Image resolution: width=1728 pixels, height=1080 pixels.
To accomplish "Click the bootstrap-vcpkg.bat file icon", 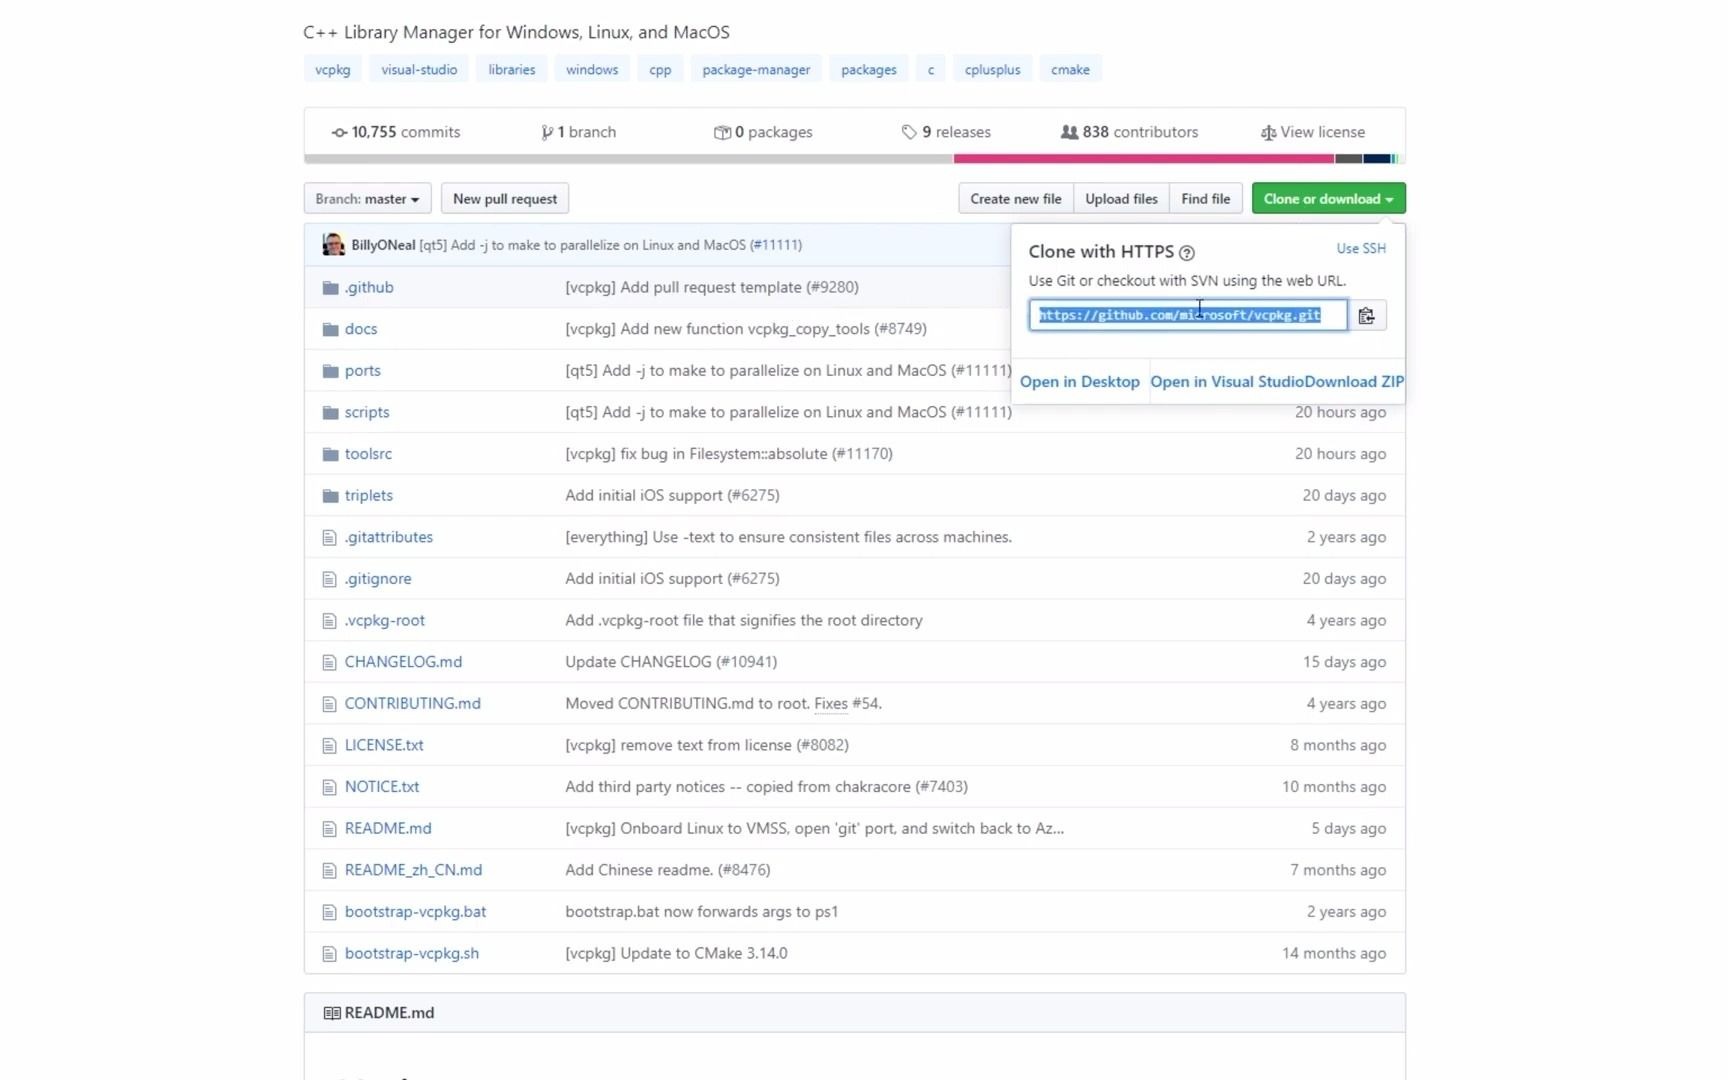I will tap(330, 912).
